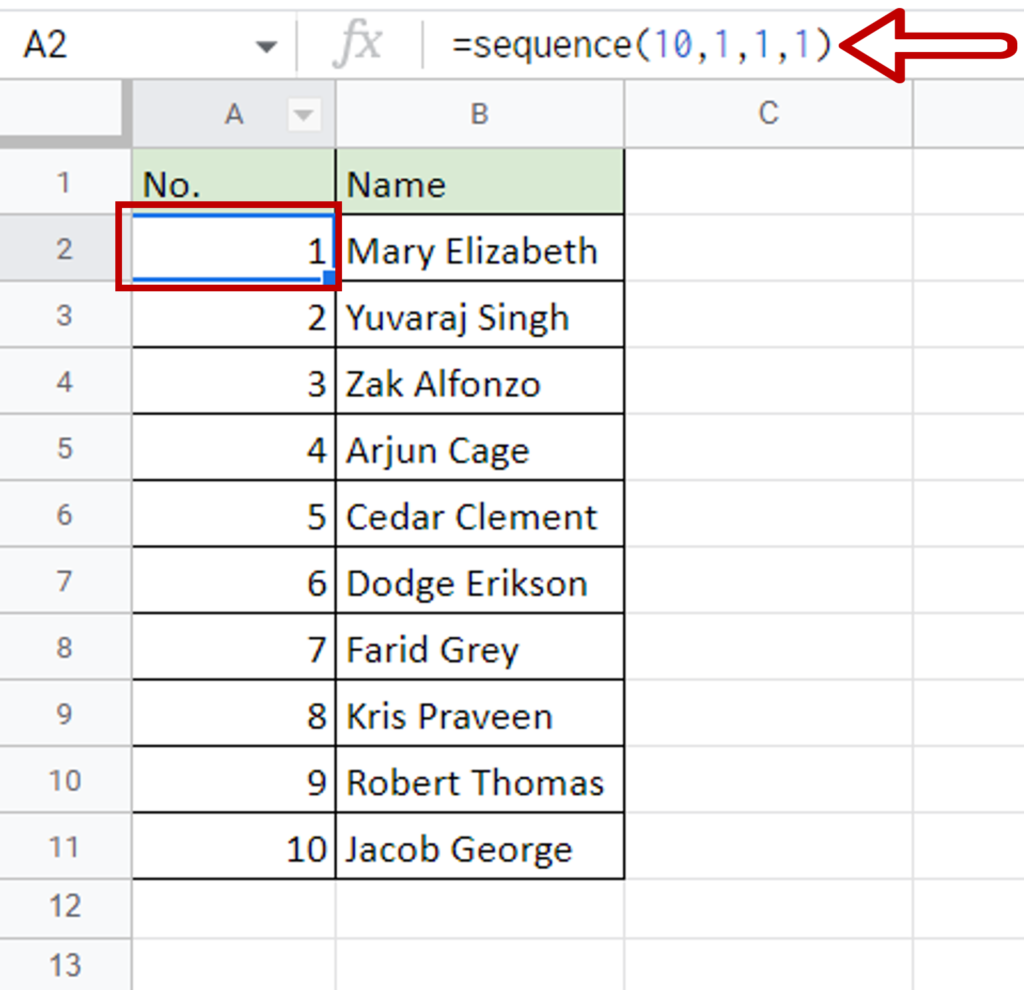The width and height of the screenshot is (1024, 990).
Task: Open column A header dropdown arrow
Action: tap(304, 115)
